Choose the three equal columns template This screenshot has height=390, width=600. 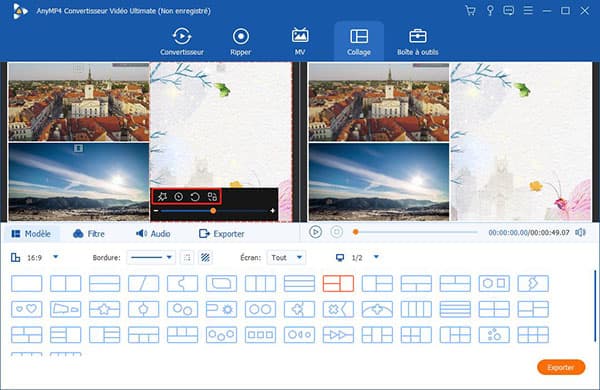260,284
